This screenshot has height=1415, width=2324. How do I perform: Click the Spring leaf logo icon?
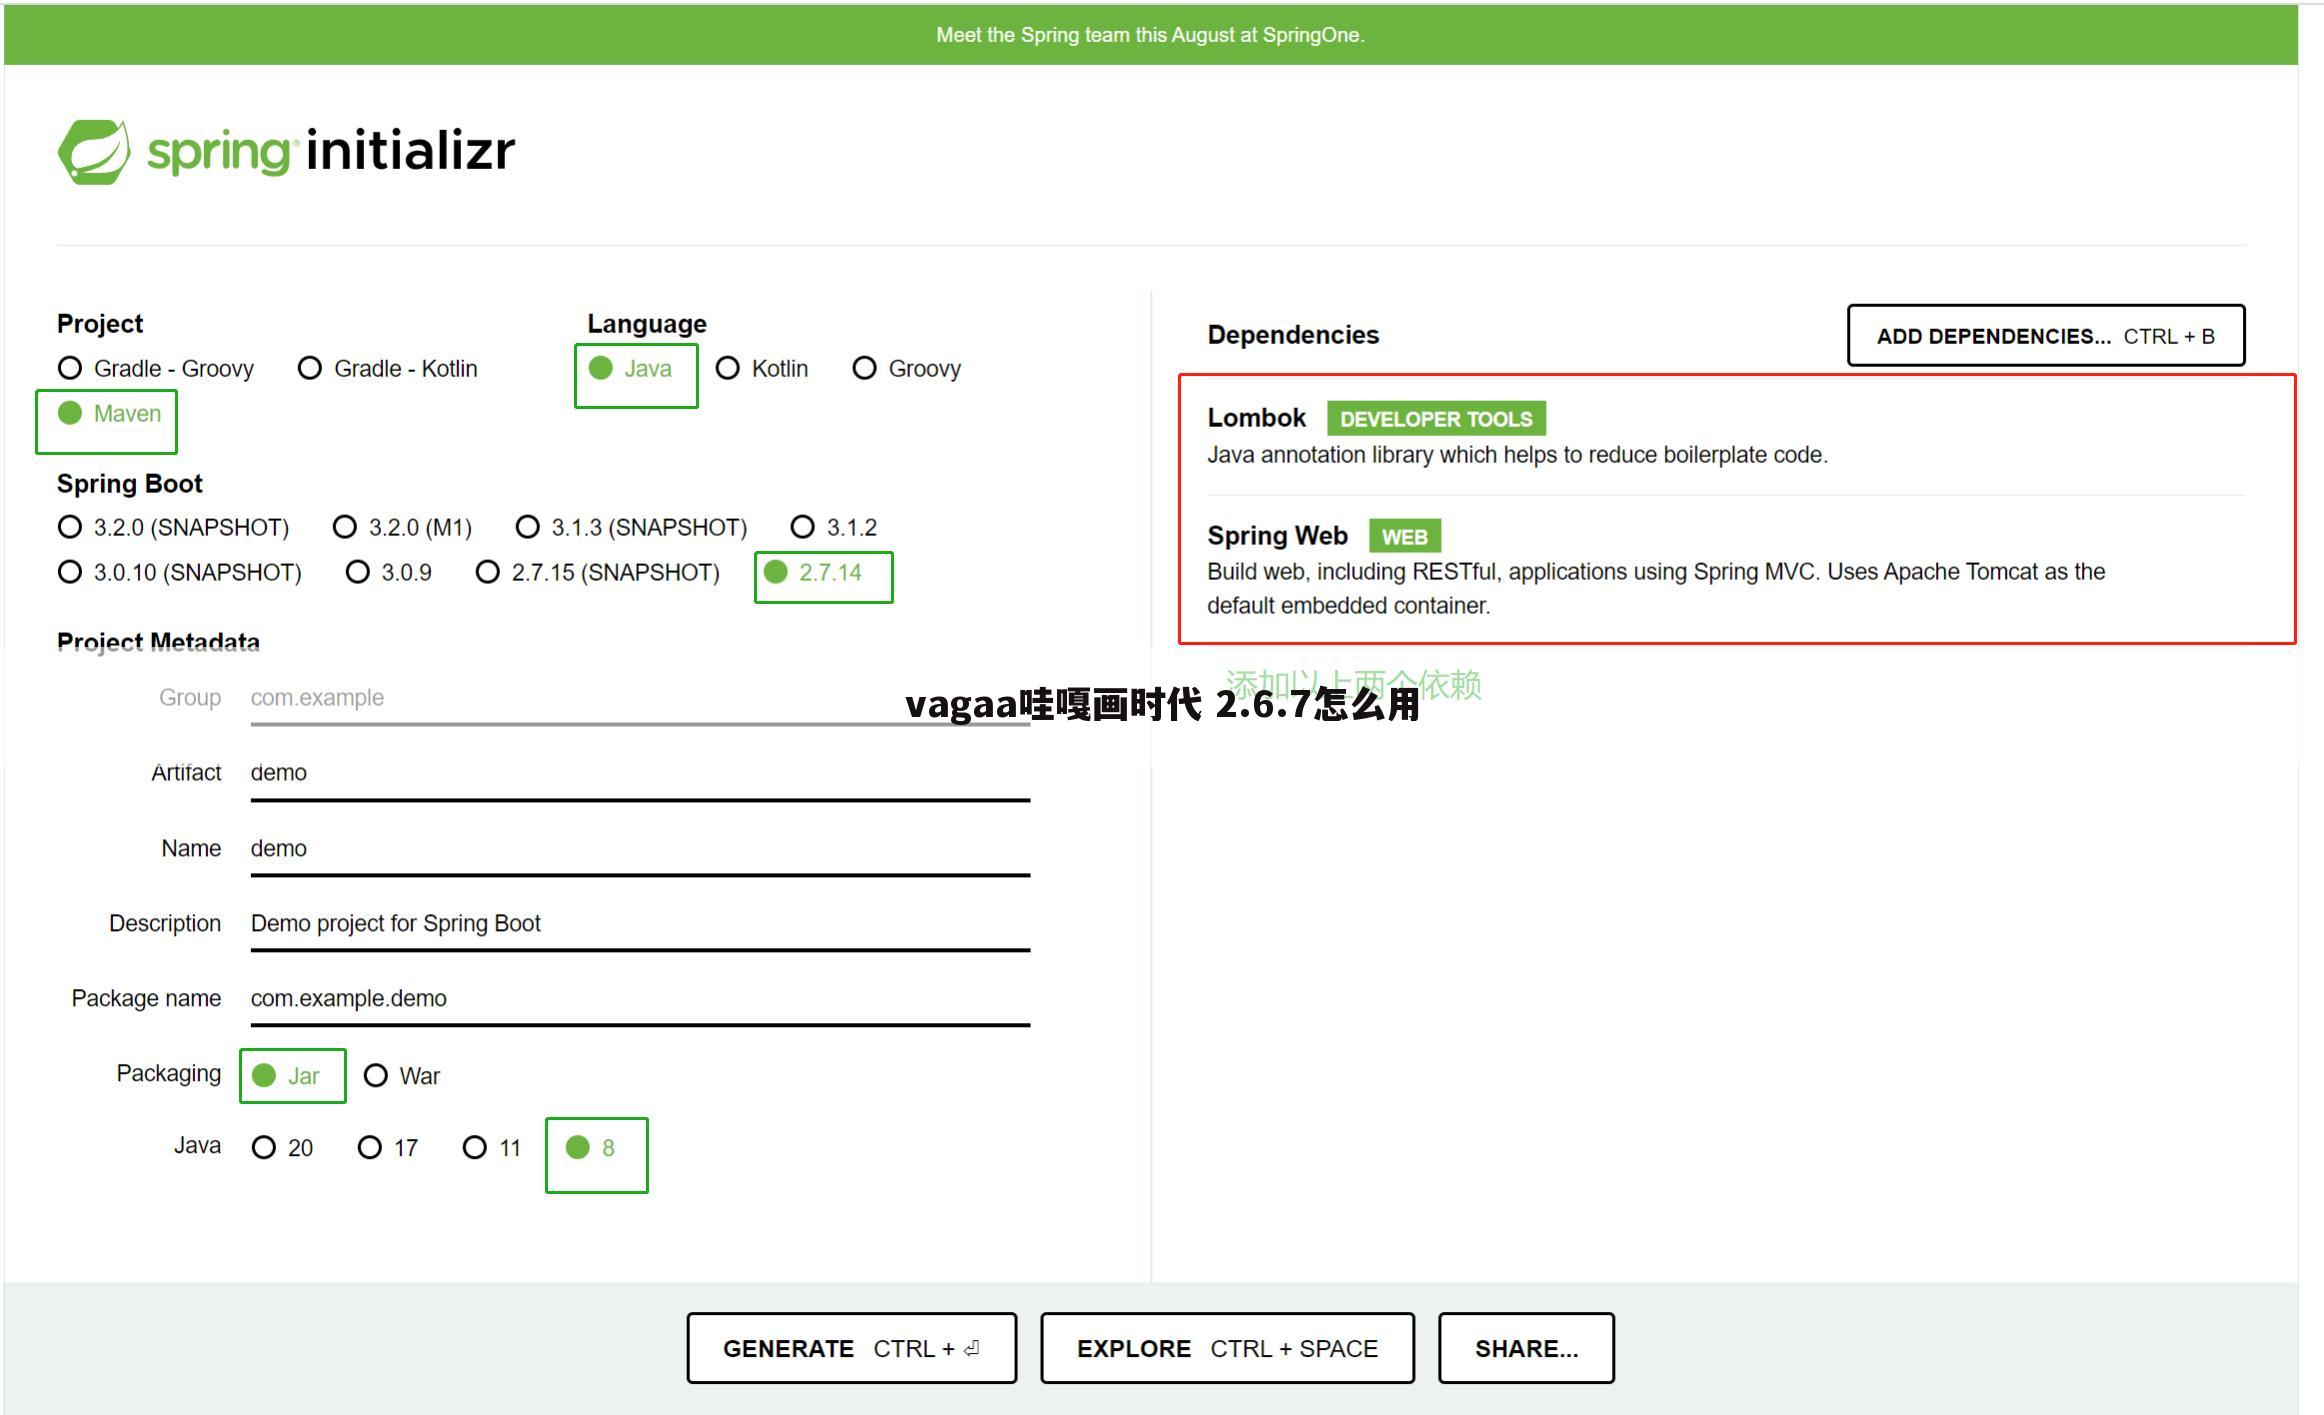pyautogui.click(x=94, y=152)
